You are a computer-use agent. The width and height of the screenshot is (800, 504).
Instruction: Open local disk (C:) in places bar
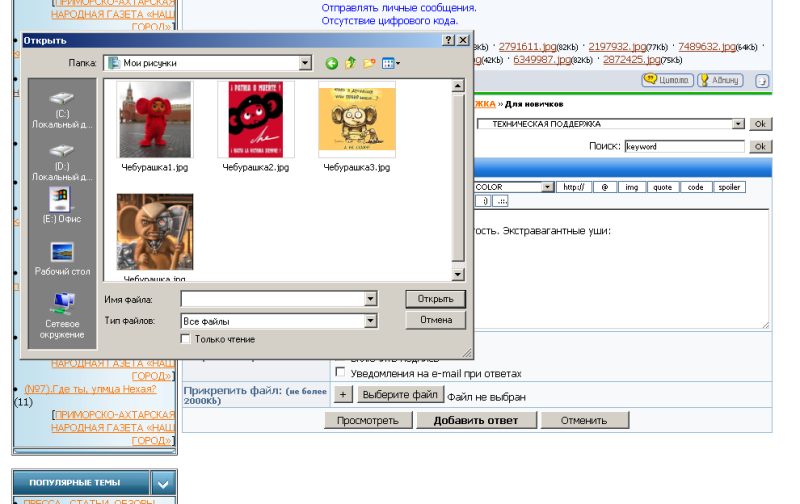coord(62,110)
